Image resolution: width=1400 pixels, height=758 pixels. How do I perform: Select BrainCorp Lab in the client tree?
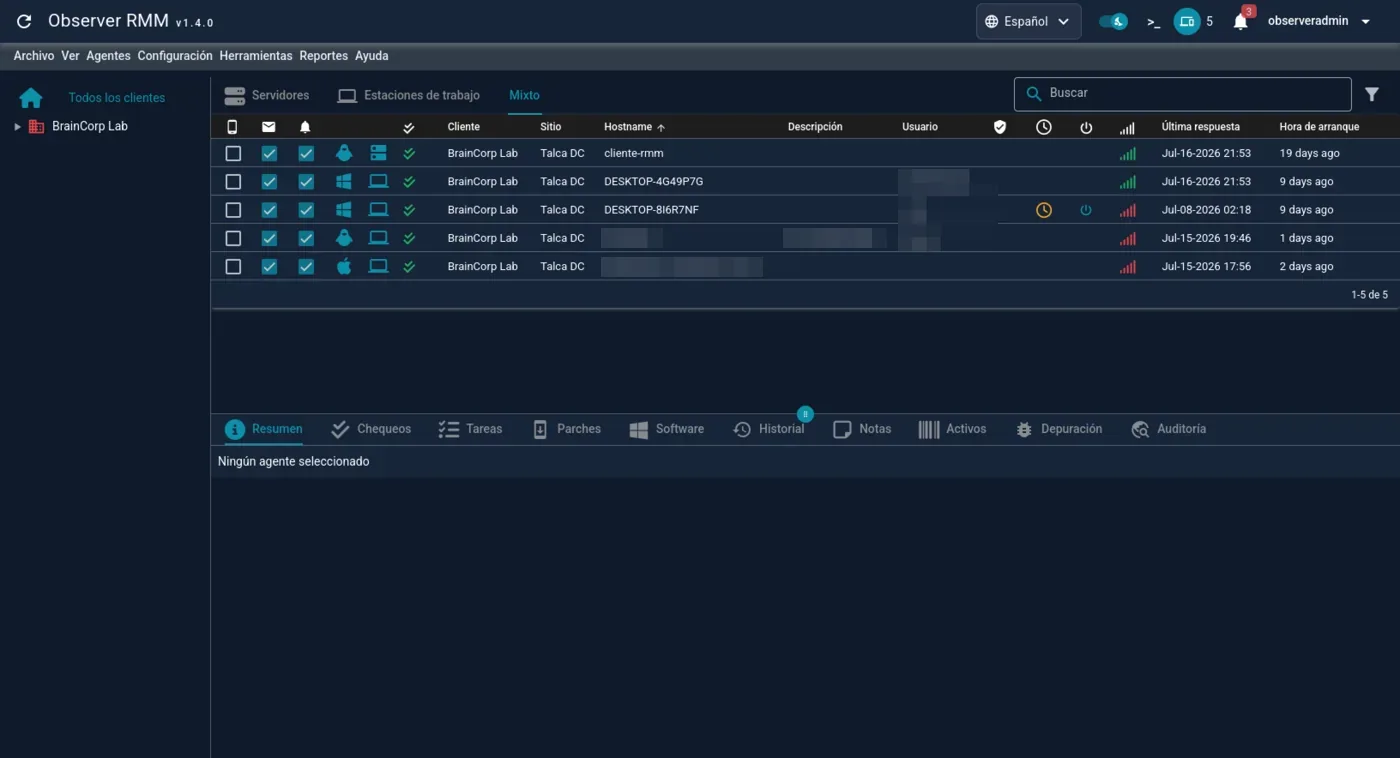(x=90, y=127)
